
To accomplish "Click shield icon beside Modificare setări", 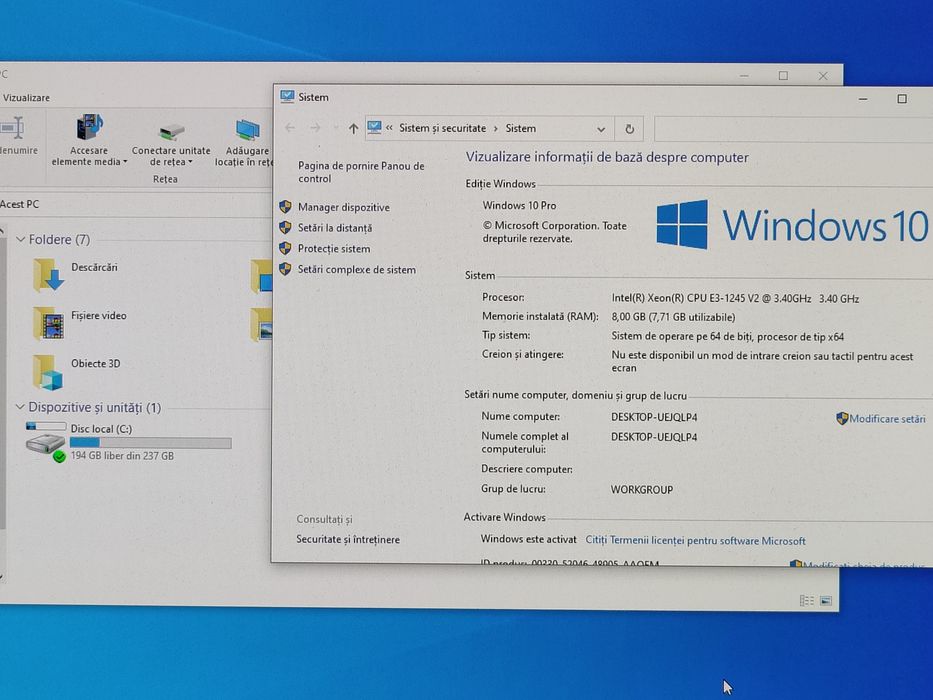I will coord(842,418).
